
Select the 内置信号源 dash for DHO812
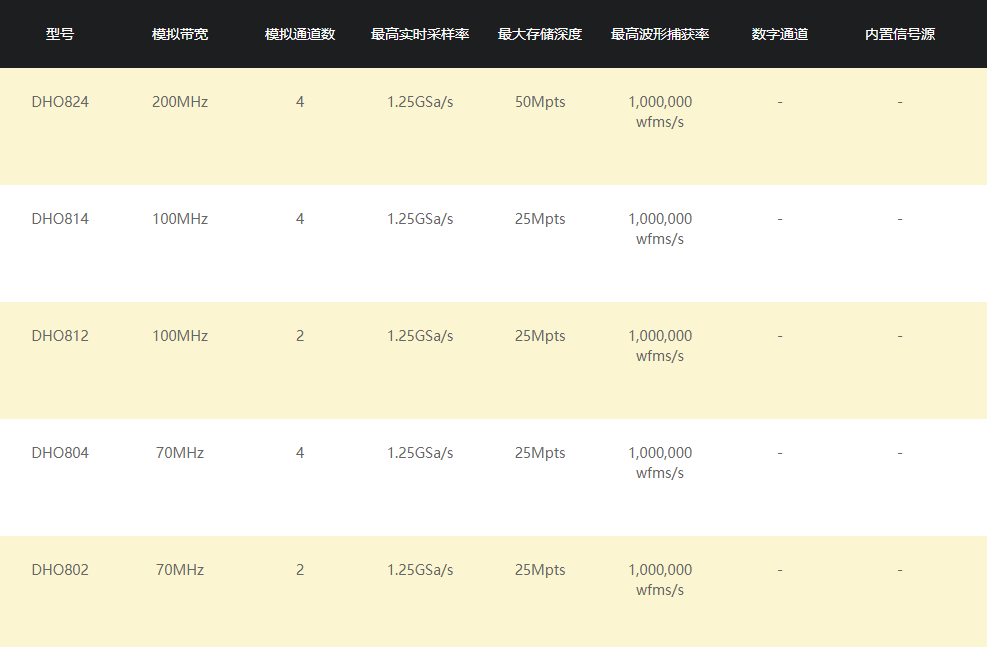coord(900,337)
